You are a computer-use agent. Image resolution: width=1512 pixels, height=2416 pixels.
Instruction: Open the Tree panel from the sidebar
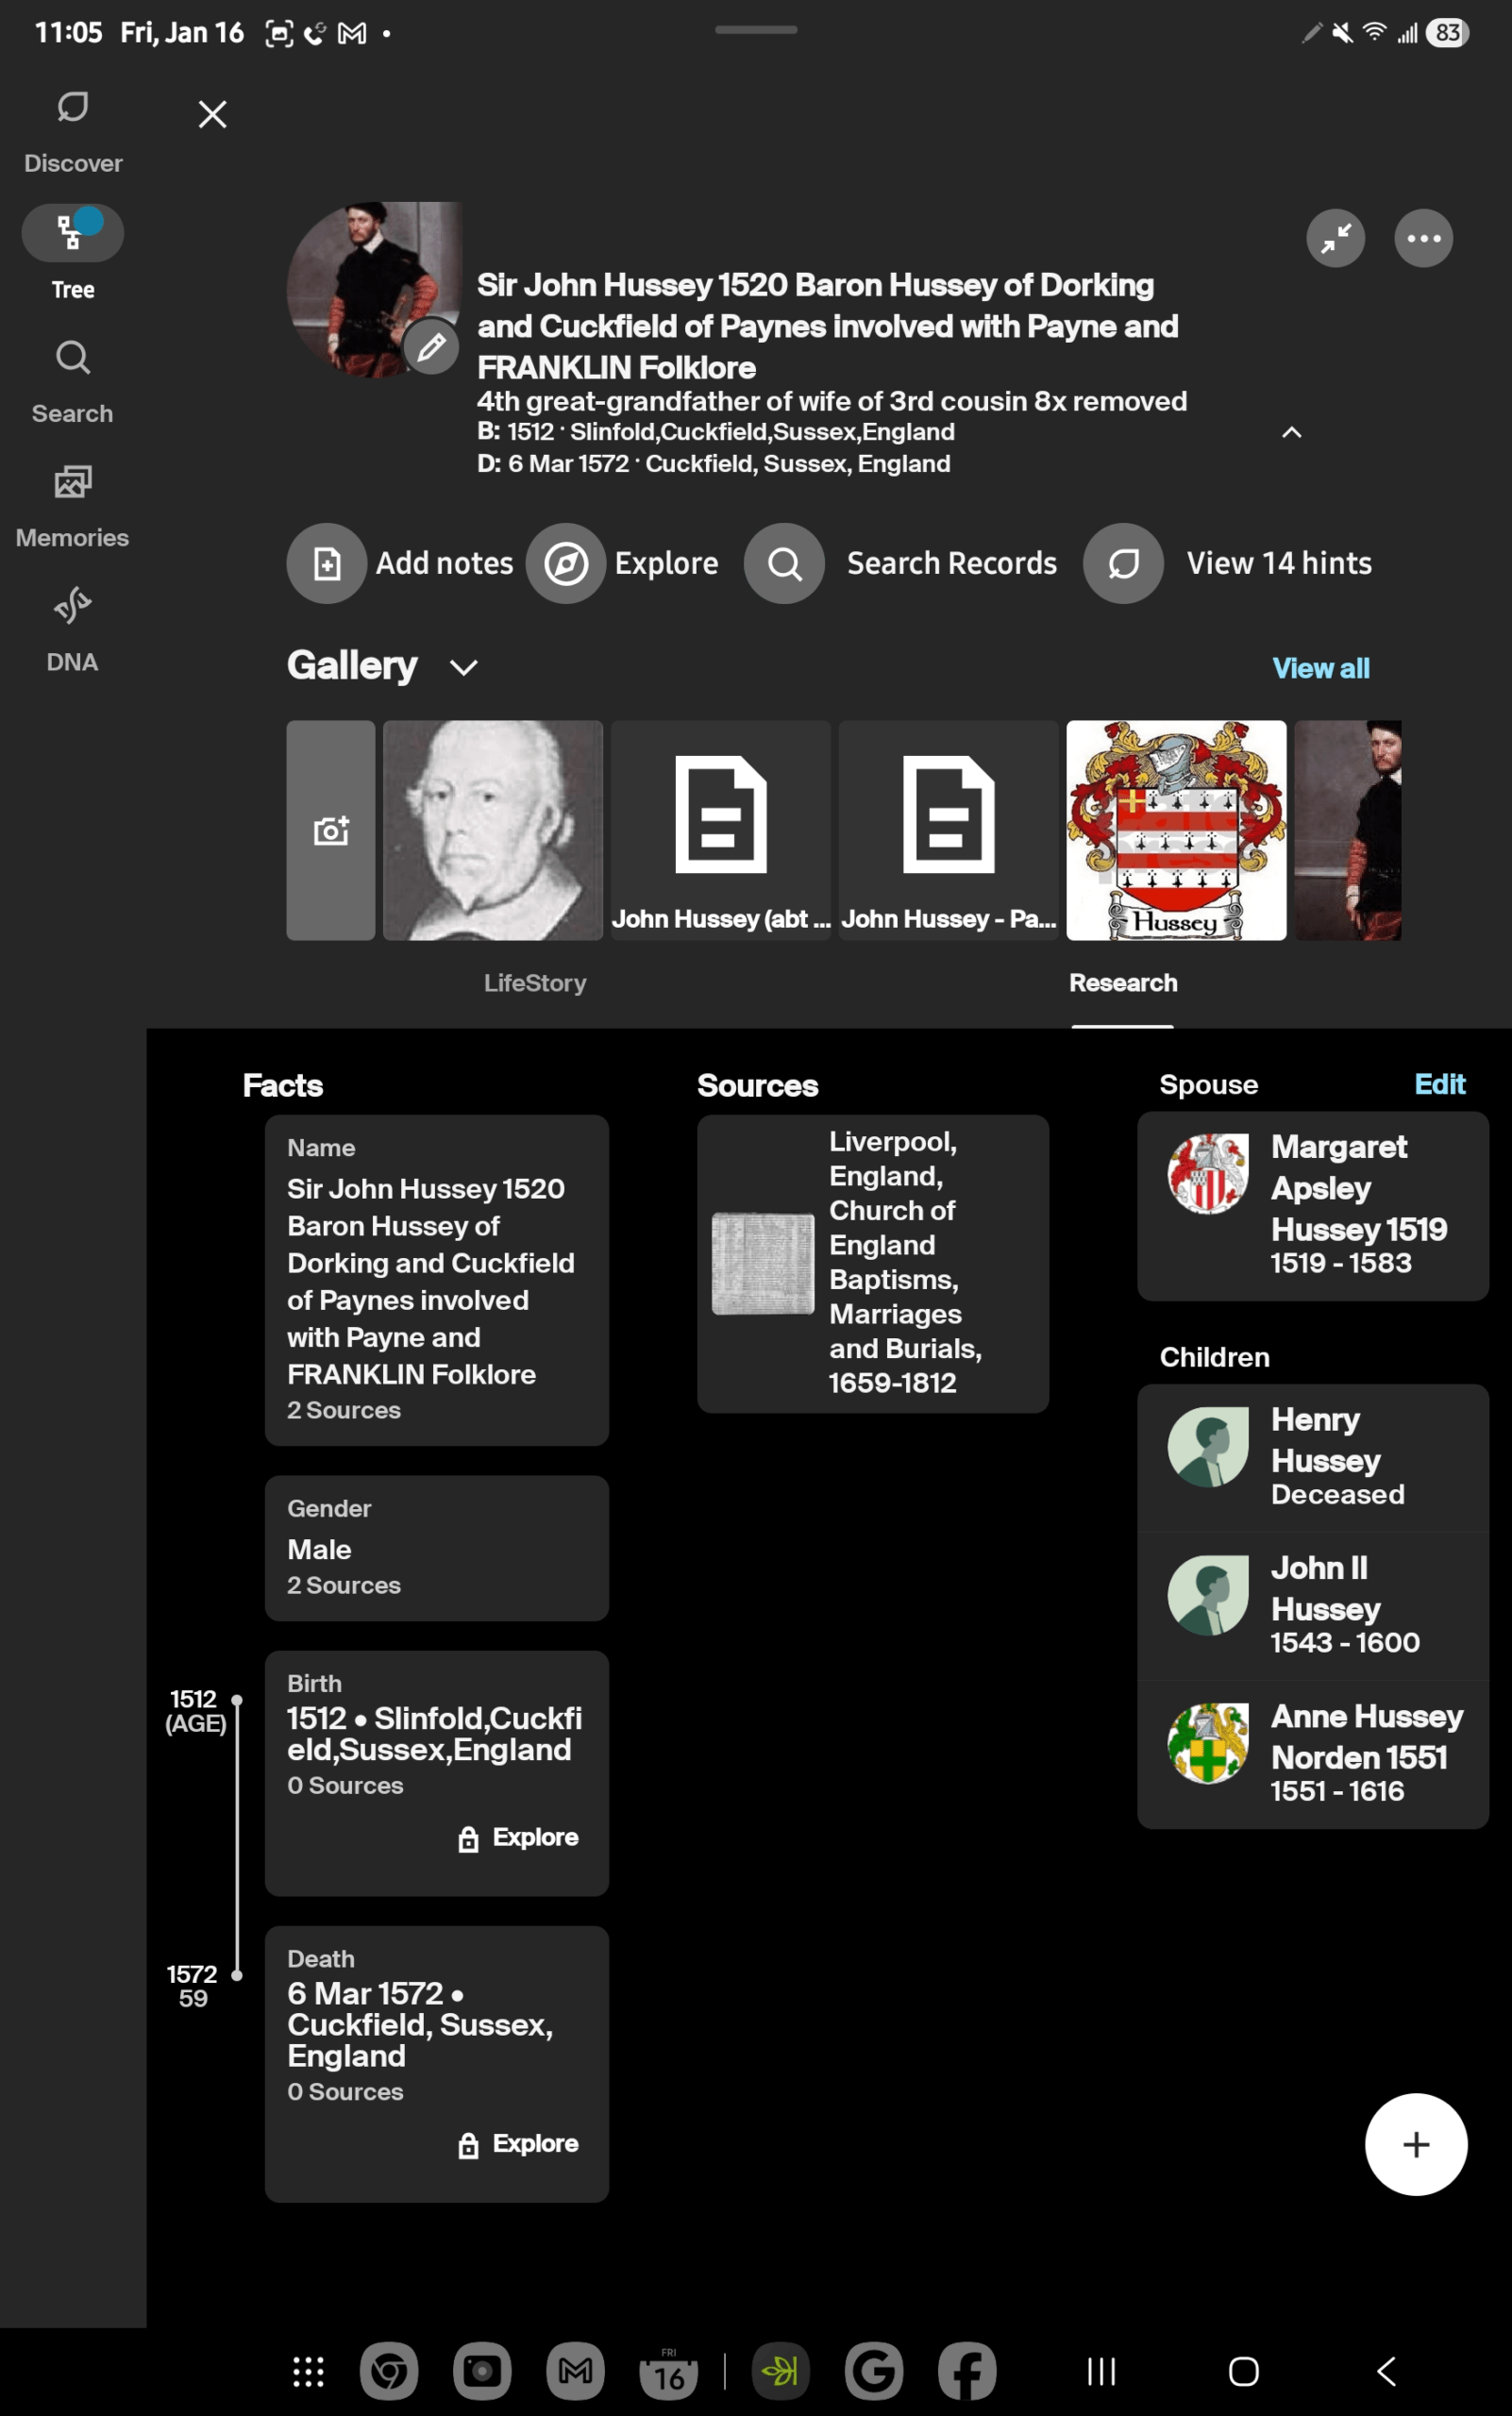click(72, 248)
